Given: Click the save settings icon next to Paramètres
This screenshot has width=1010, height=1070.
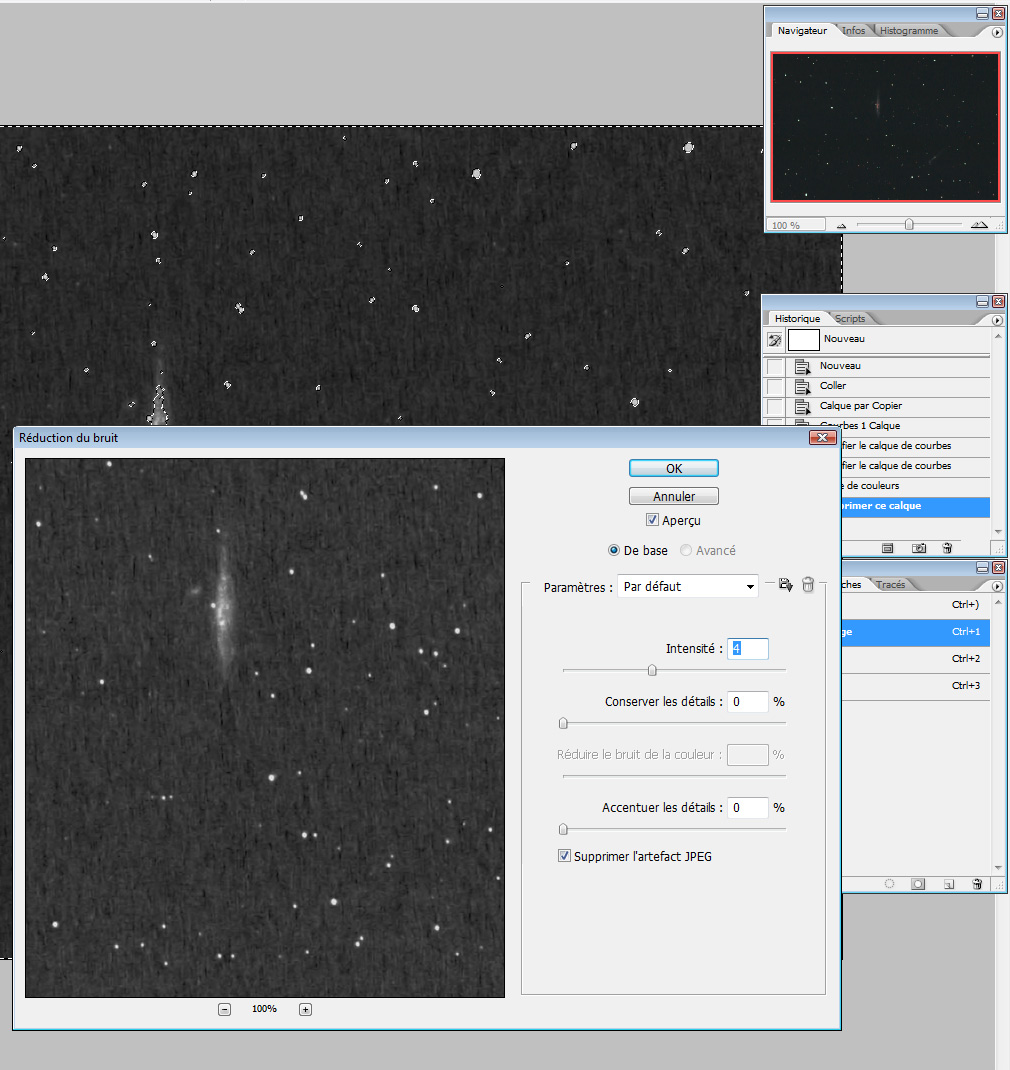Looking at the screenshot, I should [785, 585].
